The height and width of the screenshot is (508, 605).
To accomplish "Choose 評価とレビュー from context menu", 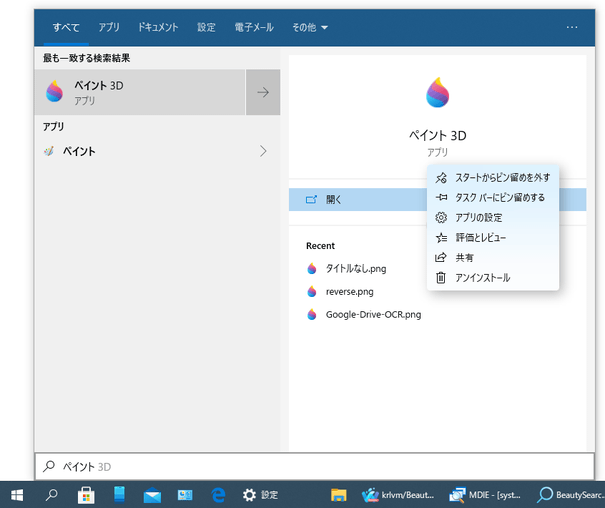I will tap(493, 238).
